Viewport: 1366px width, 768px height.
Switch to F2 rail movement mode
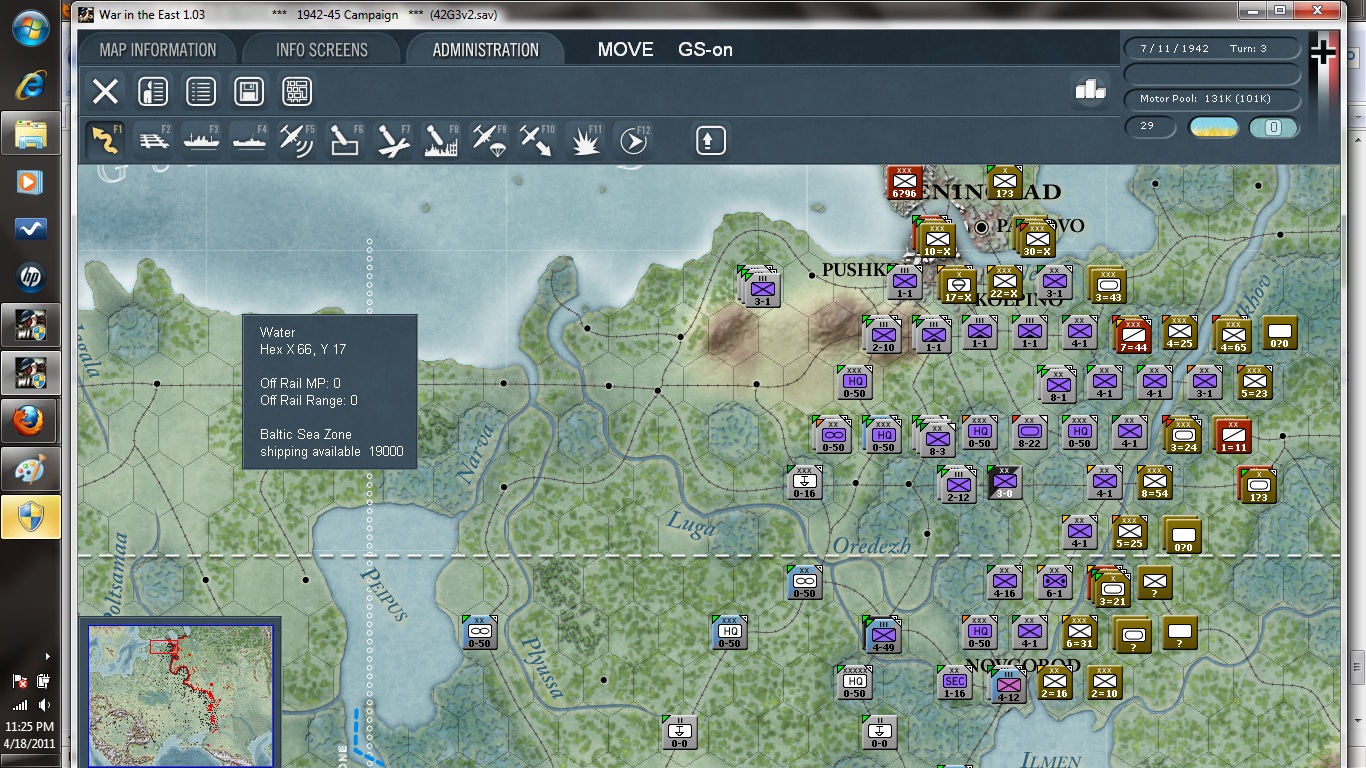click(153, 140)
